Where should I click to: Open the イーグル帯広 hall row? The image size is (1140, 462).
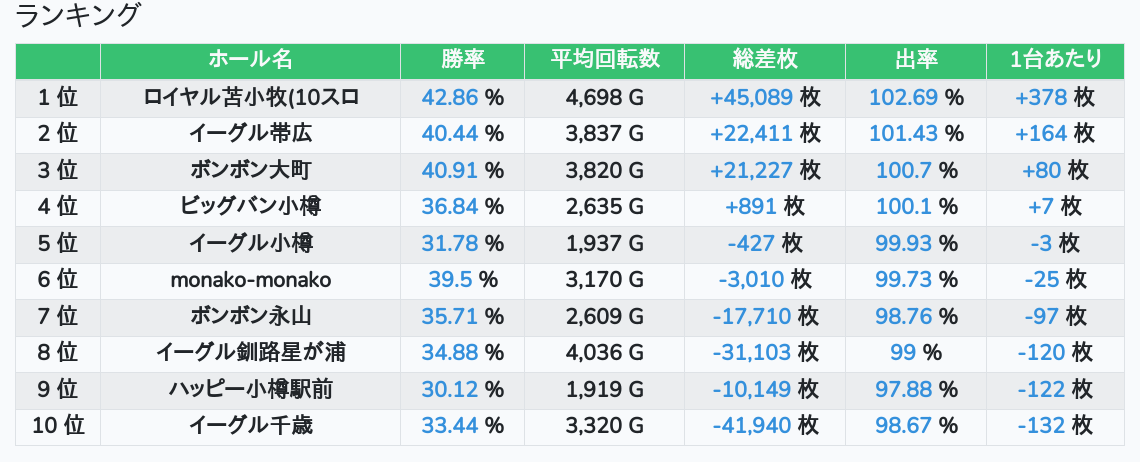point(250,134)
